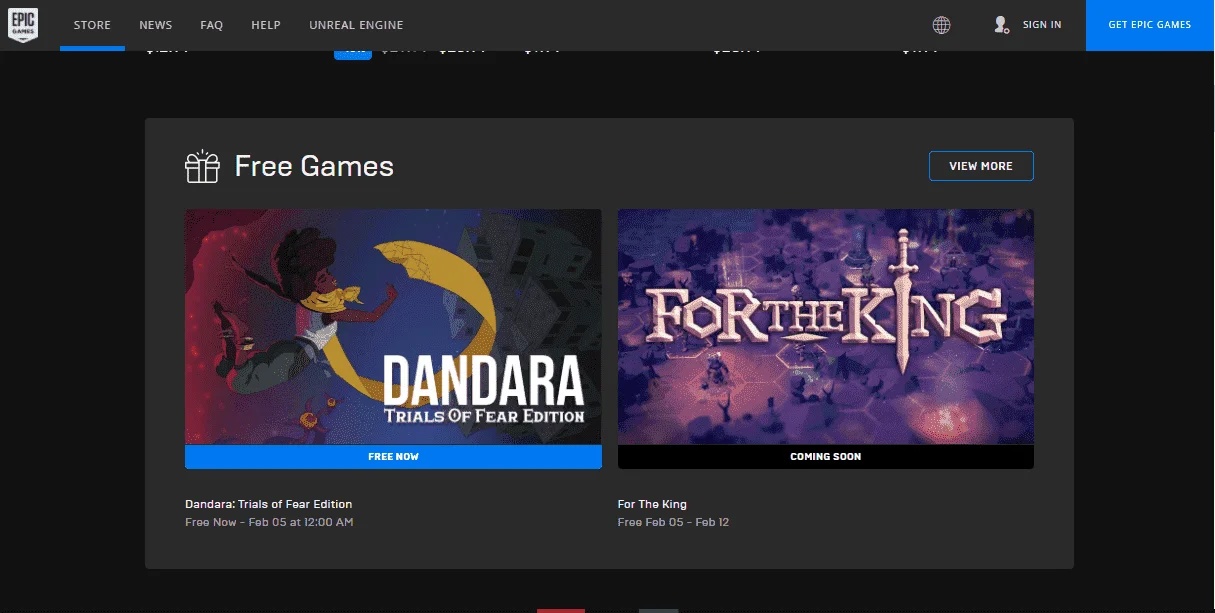Viewport: 1215px width, 613px height.
Task: Open the language globe icon
Action: click(941, 25)
